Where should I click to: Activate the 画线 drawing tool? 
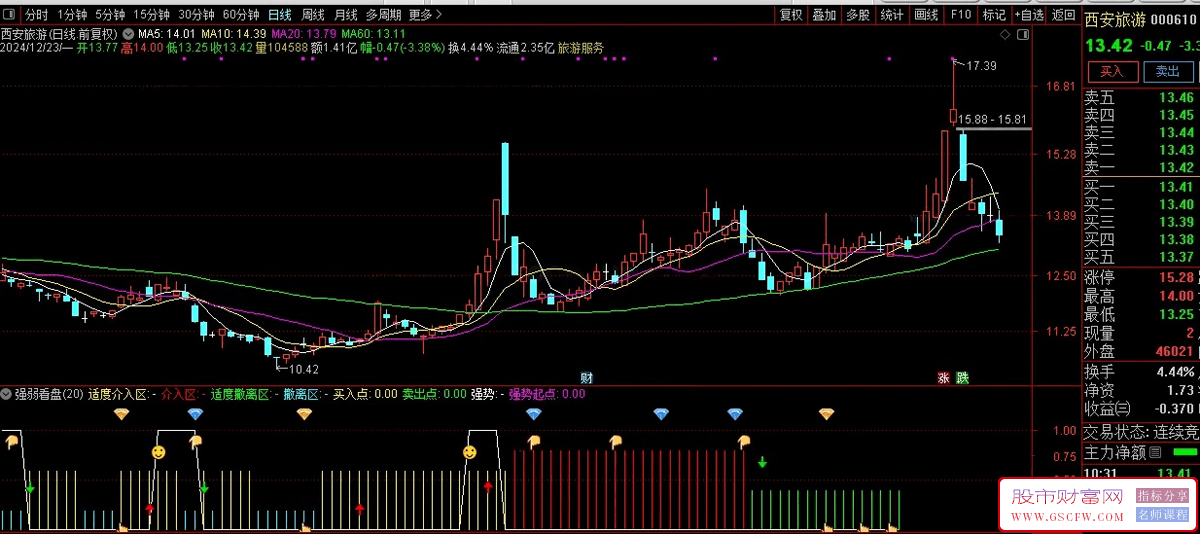pos(926,15)
